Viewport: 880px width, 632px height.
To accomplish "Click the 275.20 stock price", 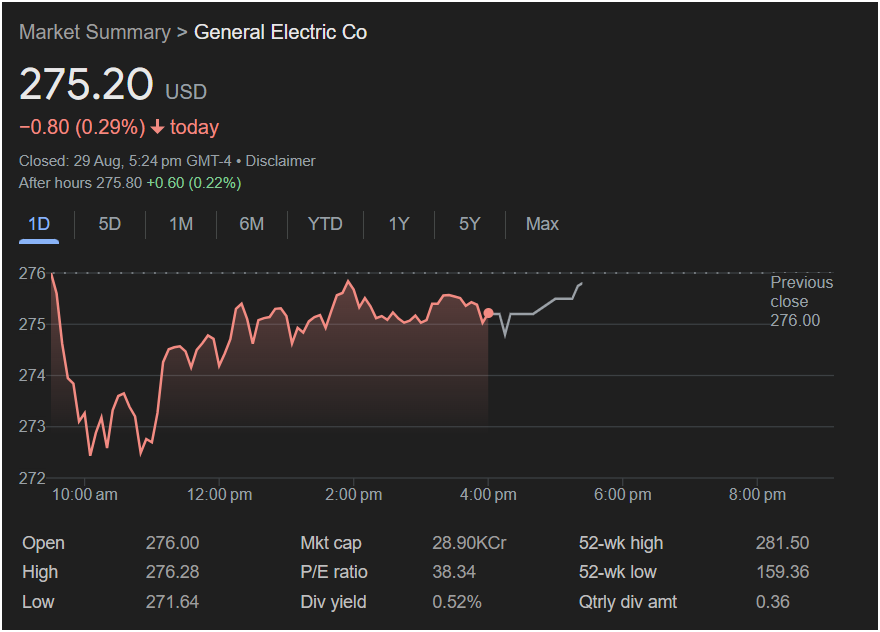I will click(86, 85).
